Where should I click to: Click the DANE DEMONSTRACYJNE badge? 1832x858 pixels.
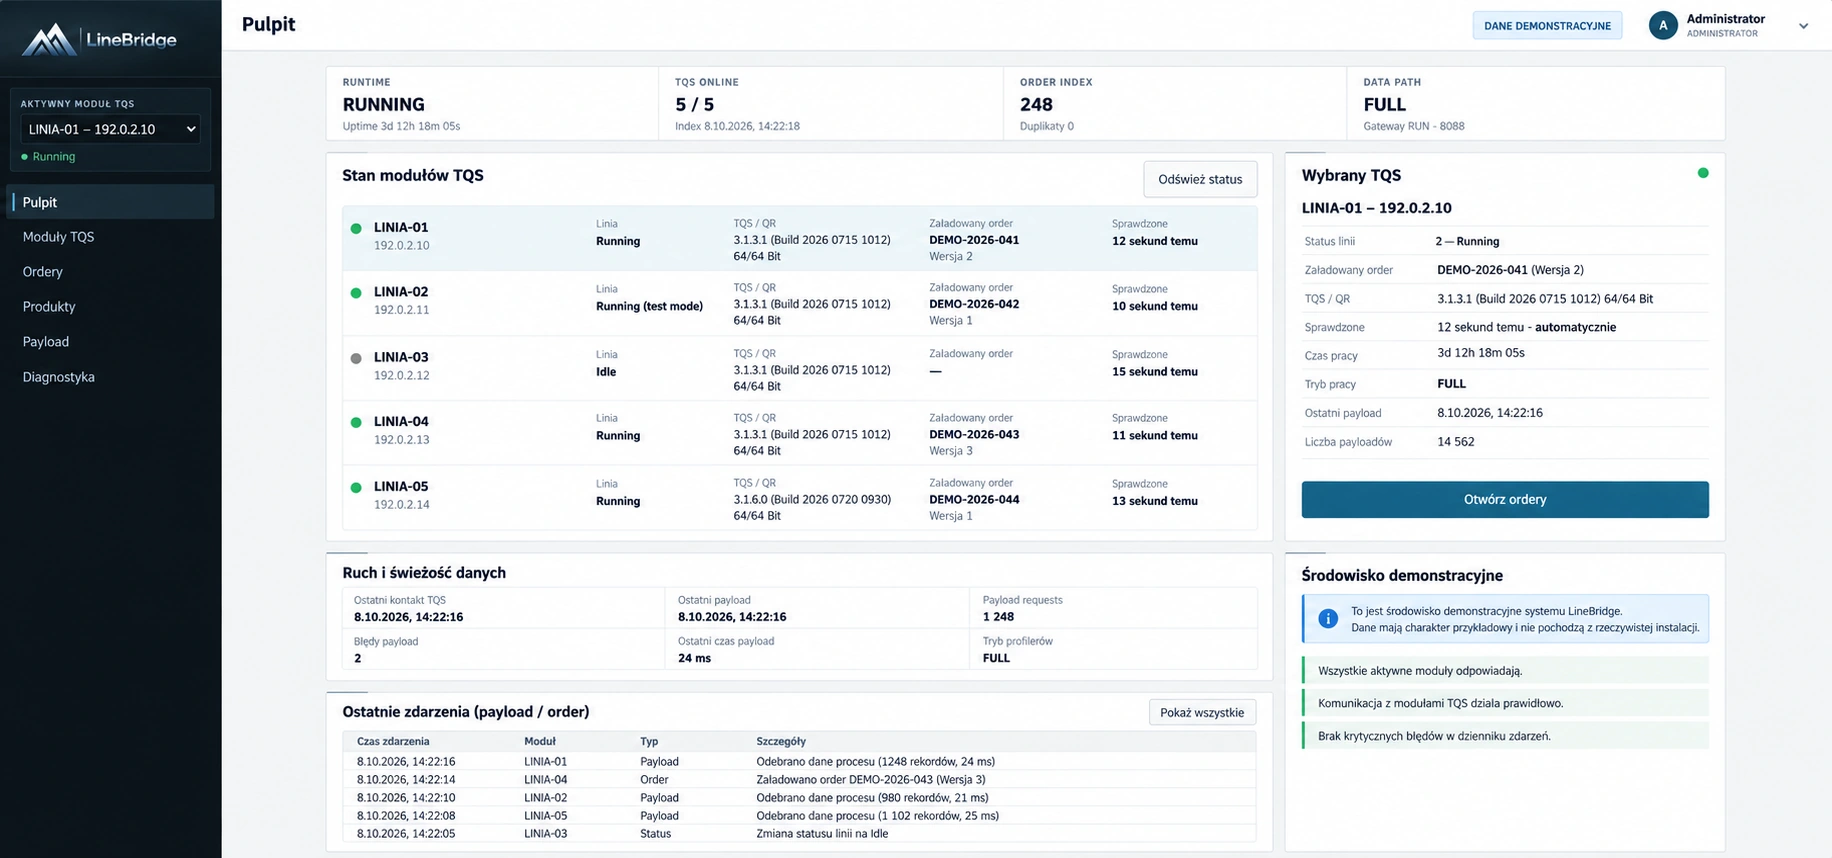1547,26
